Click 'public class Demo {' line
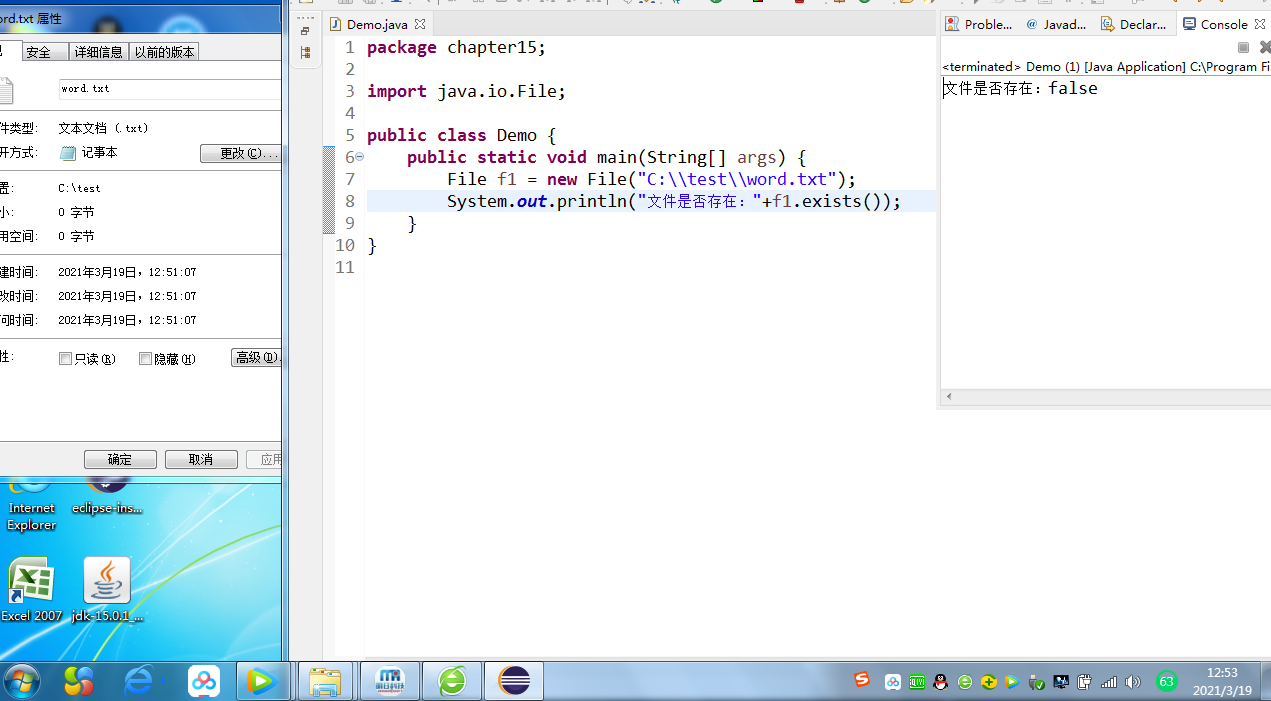The height and width of the screenshot is (701, 1271). pyautogui.click(x=461, y=135)
